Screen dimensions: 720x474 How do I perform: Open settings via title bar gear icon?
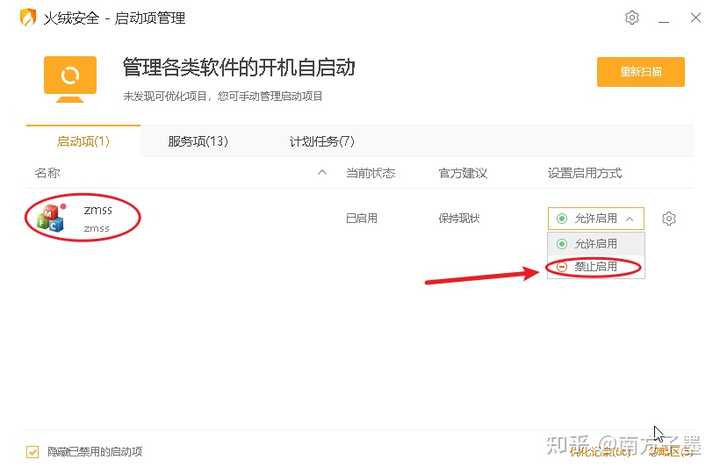click(x=632, y=18)
